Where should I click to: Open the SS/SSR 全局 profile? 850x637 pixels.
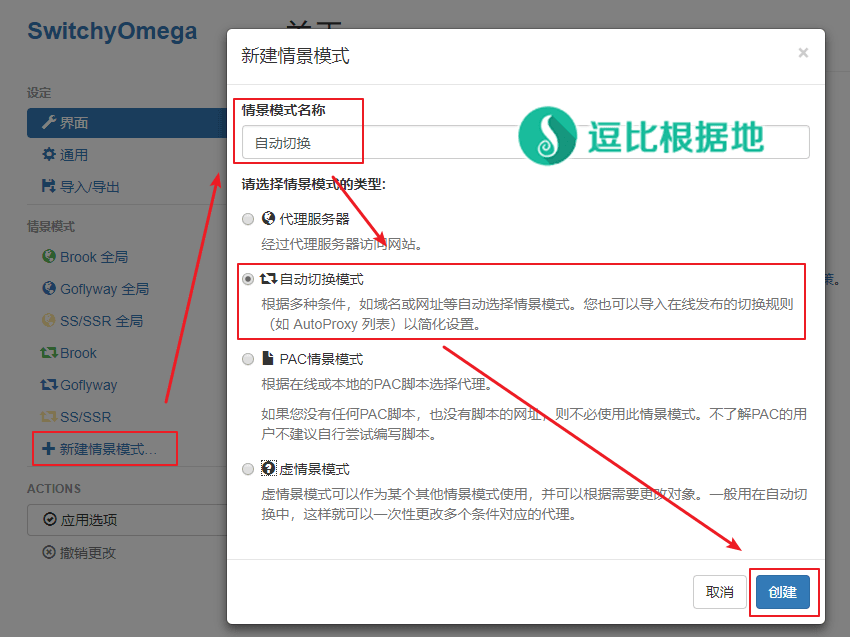point(100,321)
